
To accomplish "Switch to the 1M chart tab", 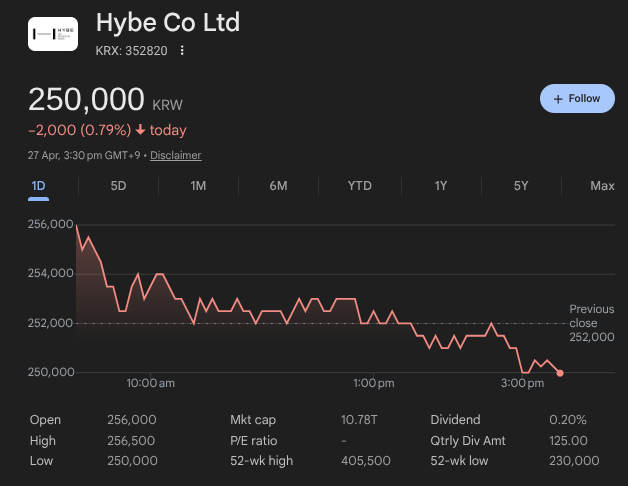I will (x=198, y=186).
